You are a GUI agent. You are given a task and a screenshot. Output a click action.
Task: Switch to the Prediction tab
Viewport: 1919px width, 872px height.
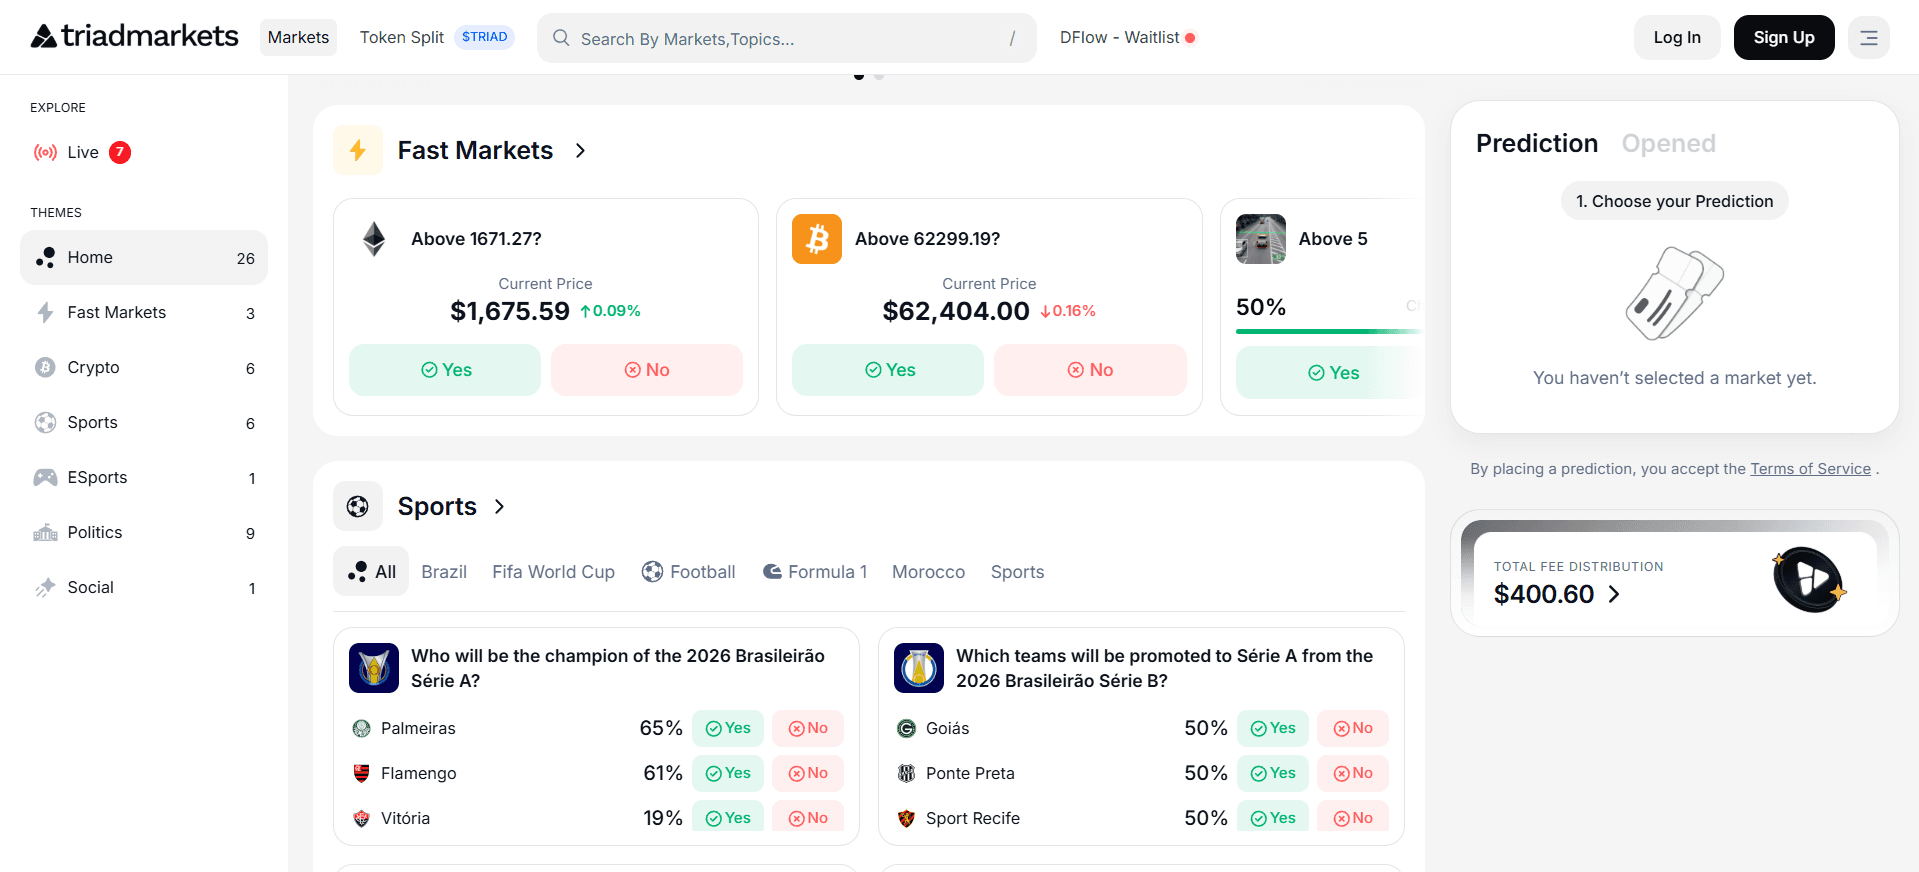tap(1537, 143)
